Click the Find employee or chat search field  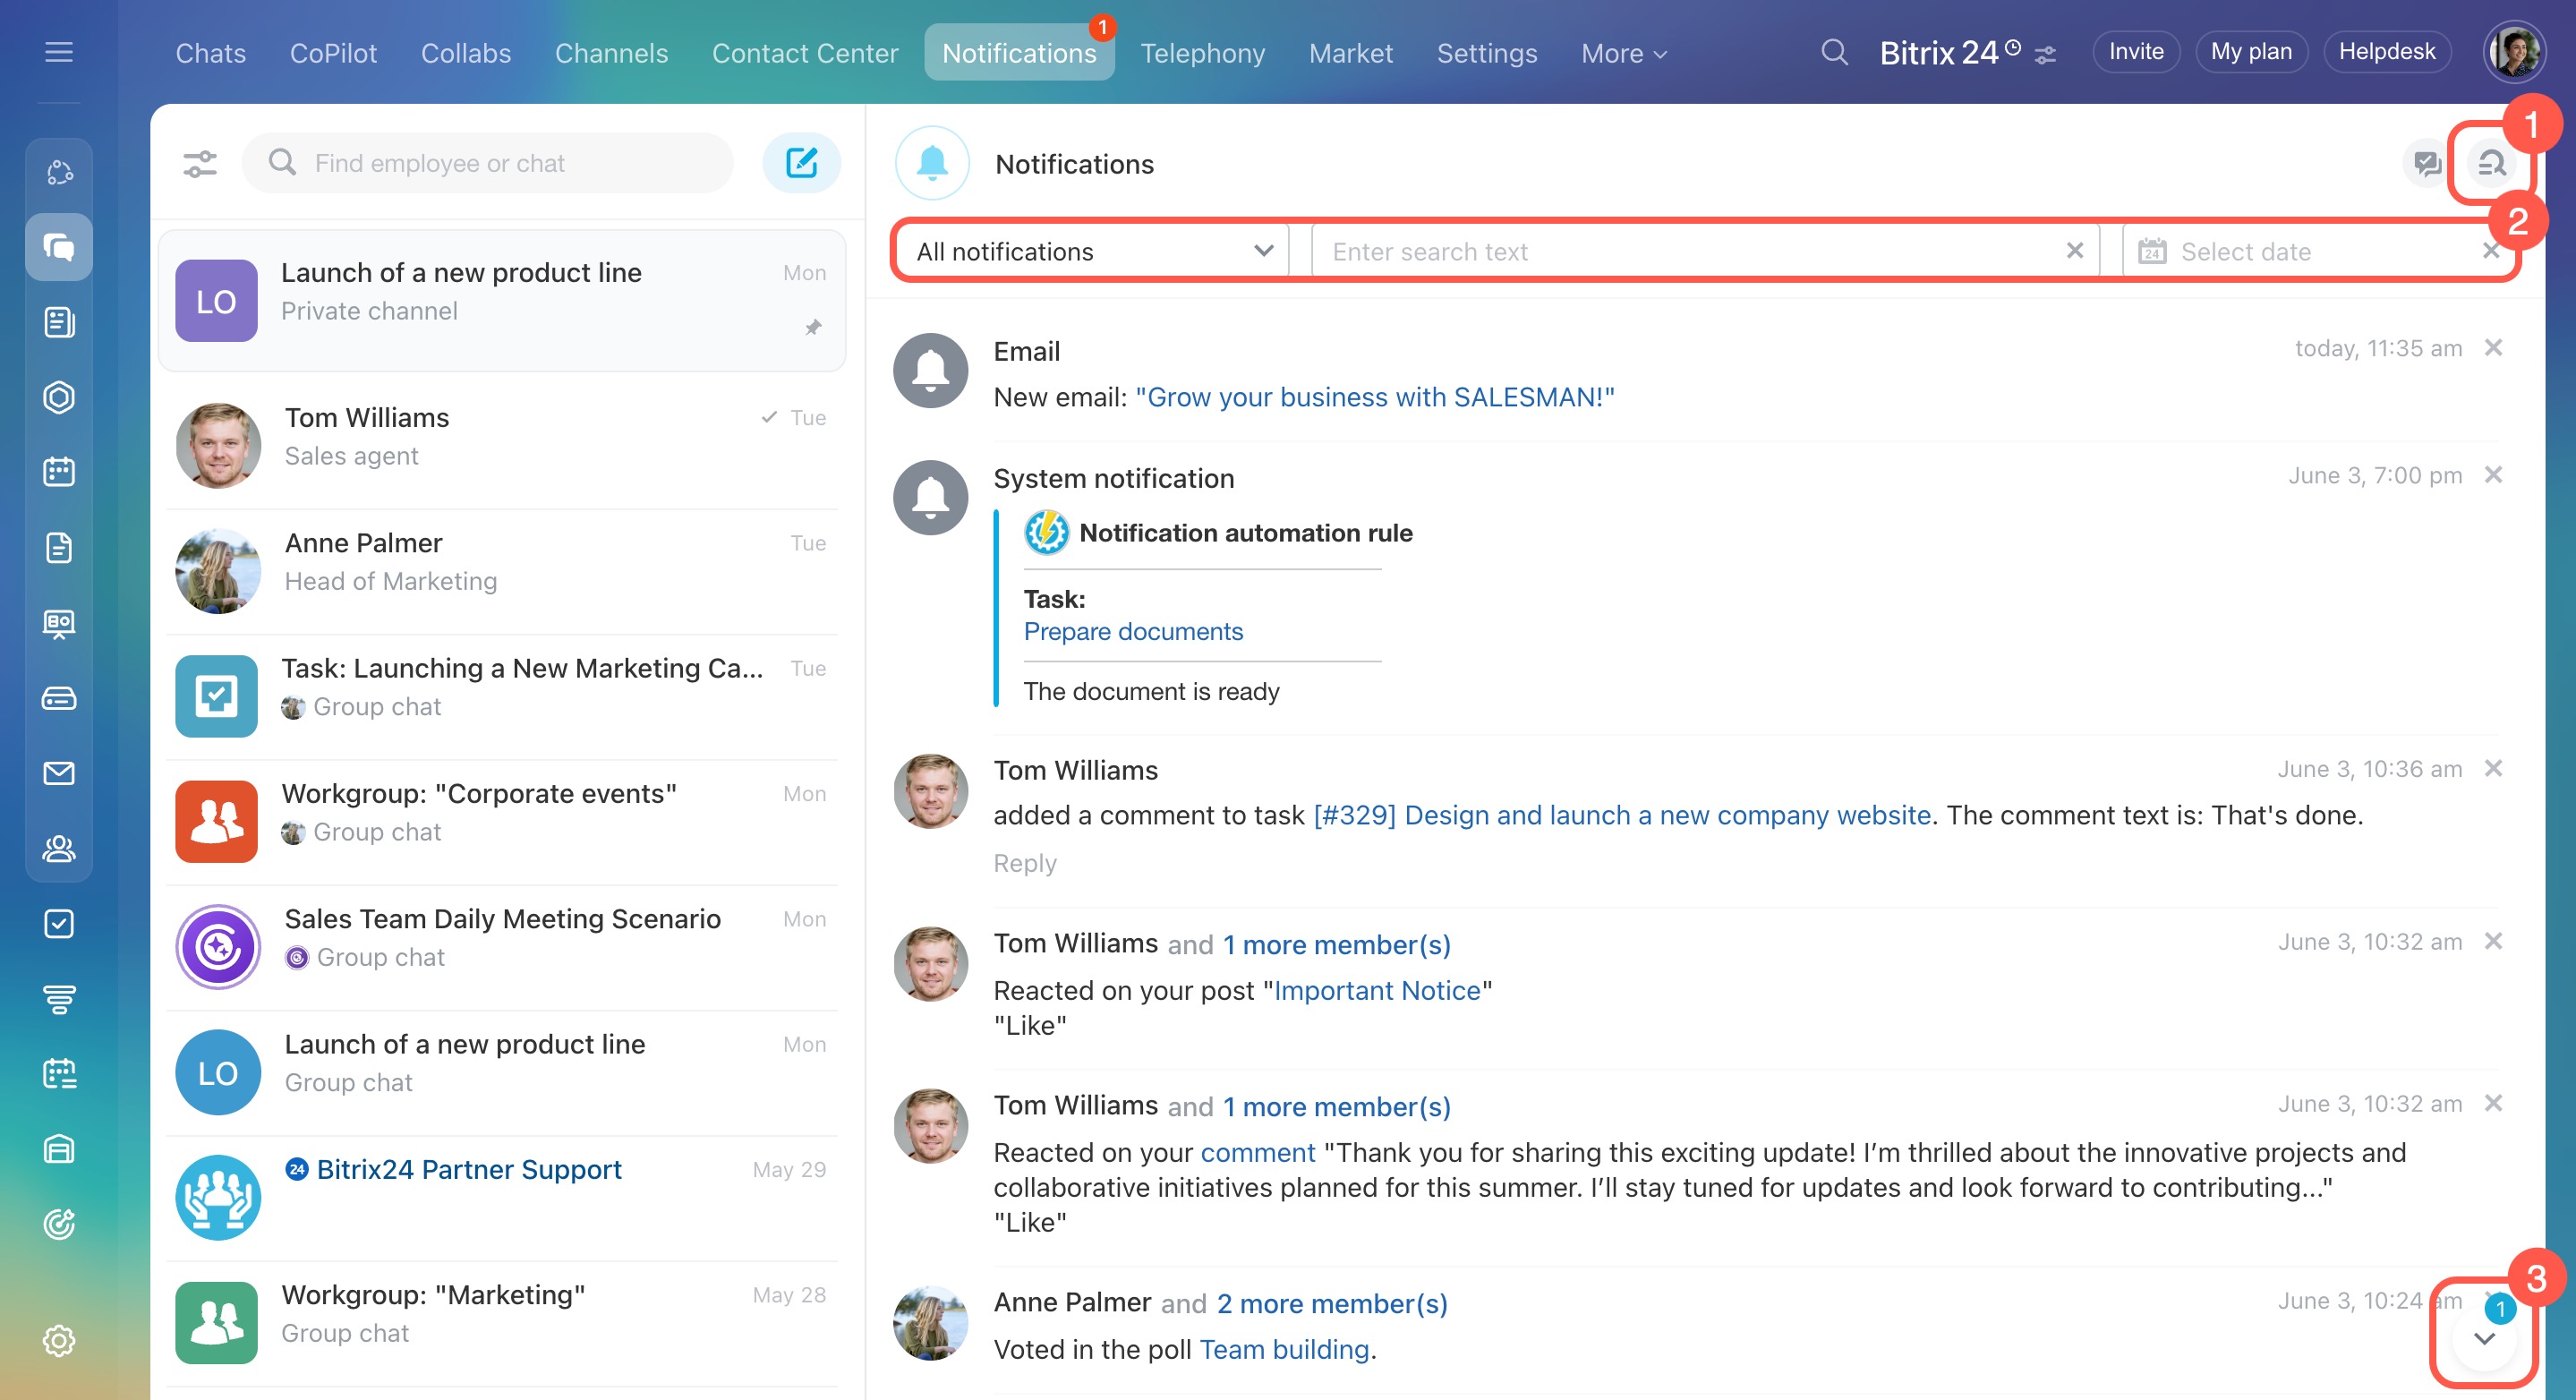[488, 163]
